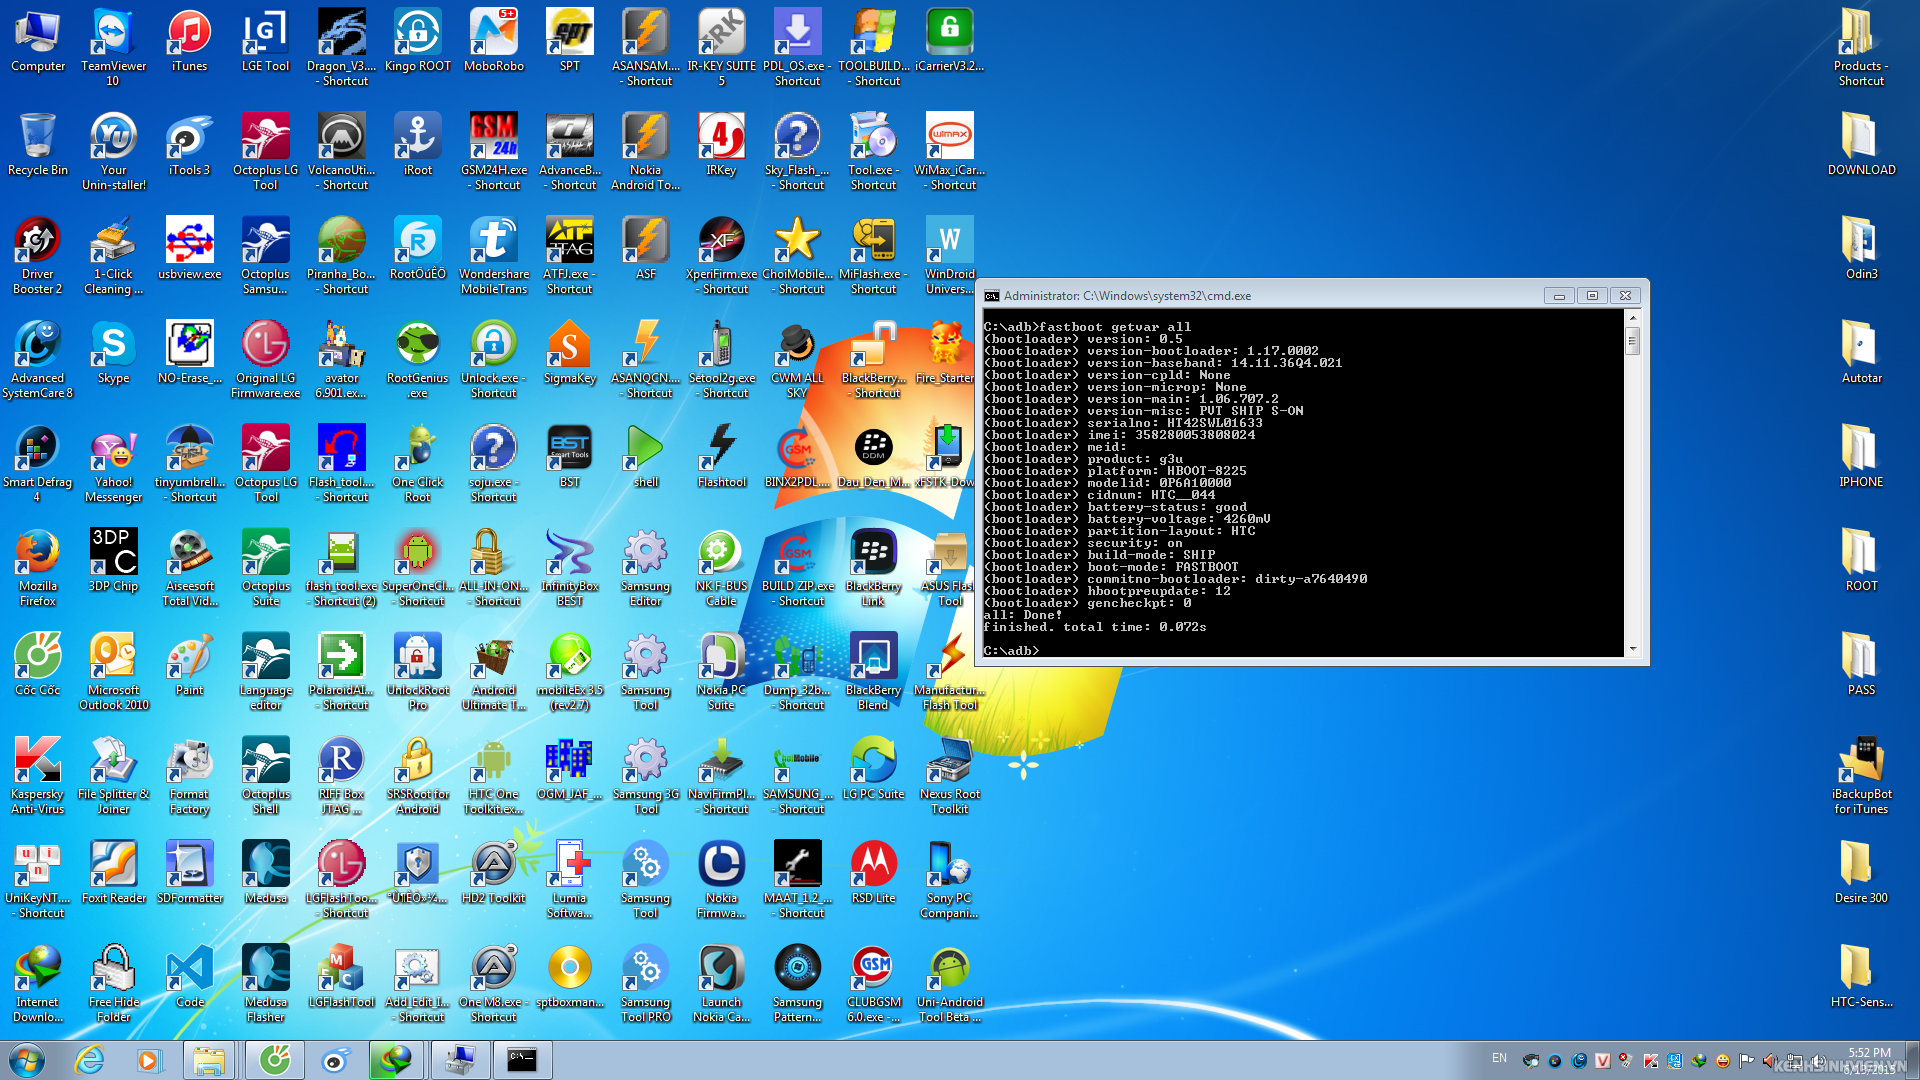
Task: Open the MoboRobo desktop icon
Action: tap(494, 40)
